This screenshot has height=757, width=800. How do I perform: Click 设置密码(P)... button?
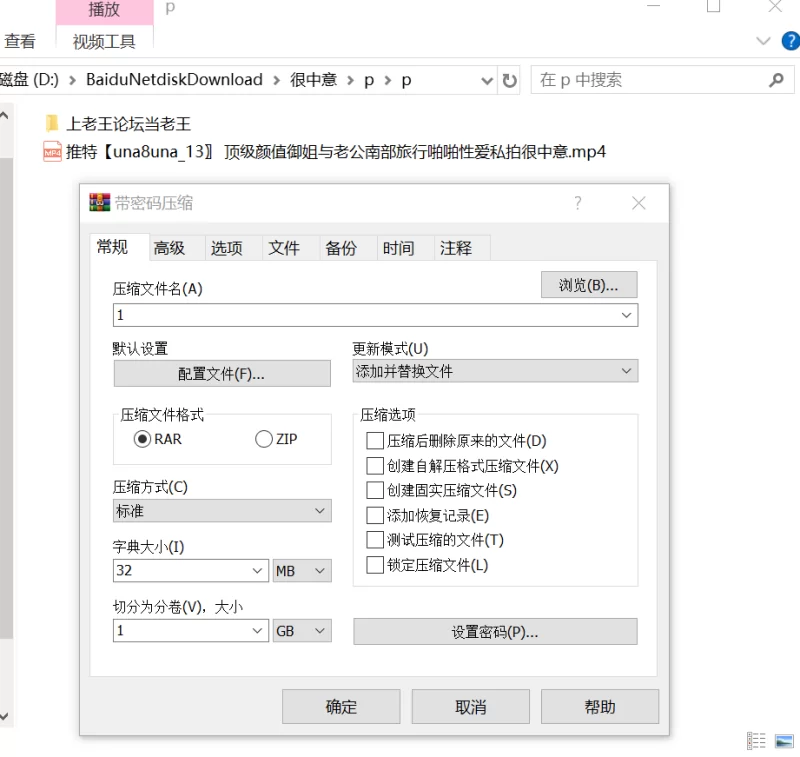495,632
